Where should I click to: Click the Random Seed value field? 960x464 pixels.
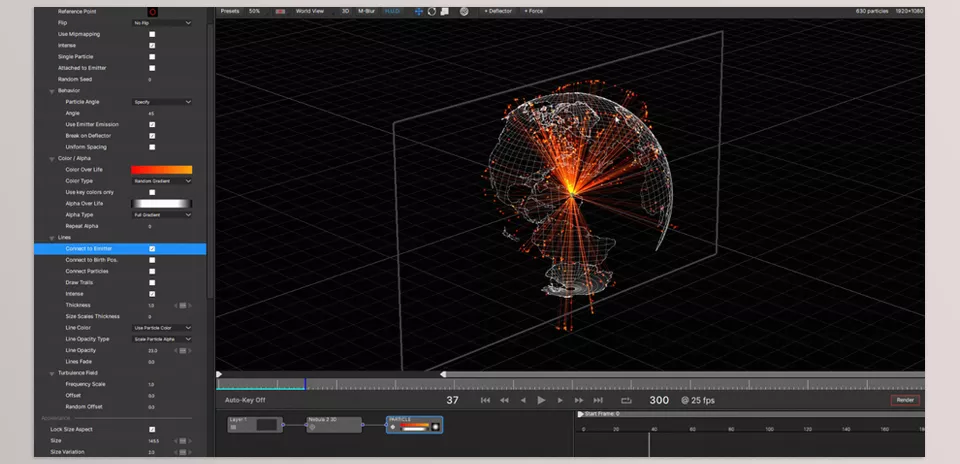point(150,80)
